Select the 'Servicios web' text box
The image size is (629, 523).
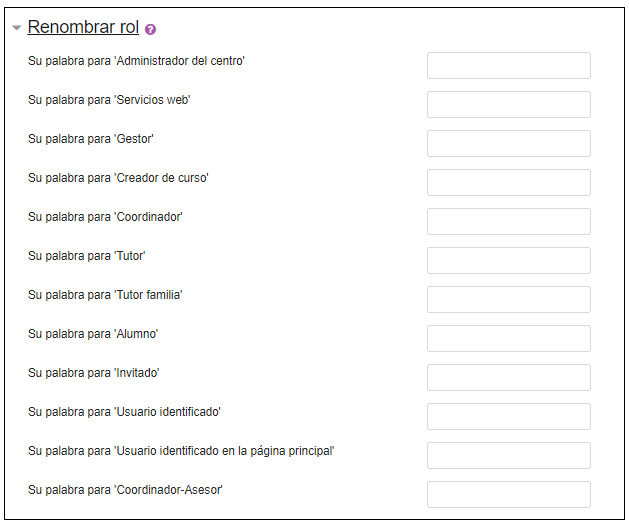point(509,104)
